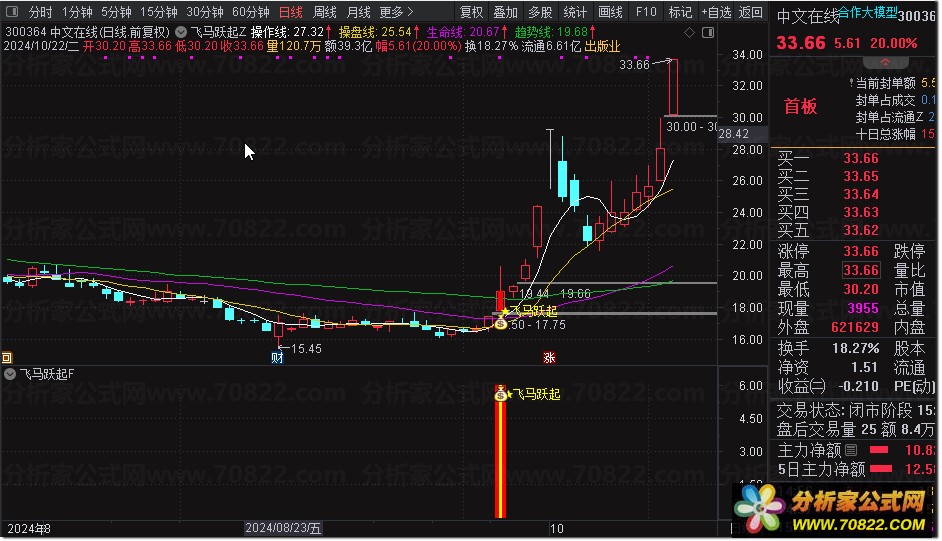Image resolution: width=942 pixels, height=541 pixels.
Task: Open the F10 company info
Action: tap(646, 12)
